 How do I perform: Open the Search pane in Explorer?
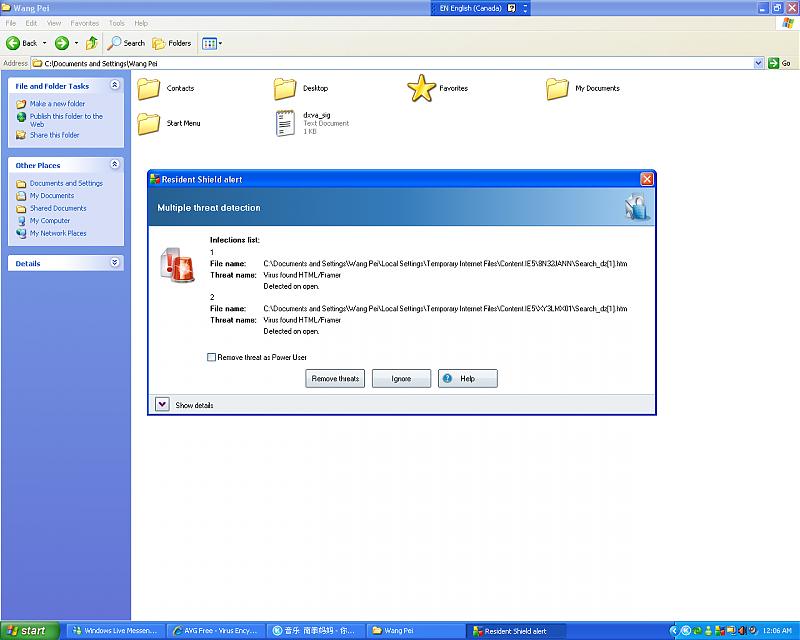pos(127,43)
